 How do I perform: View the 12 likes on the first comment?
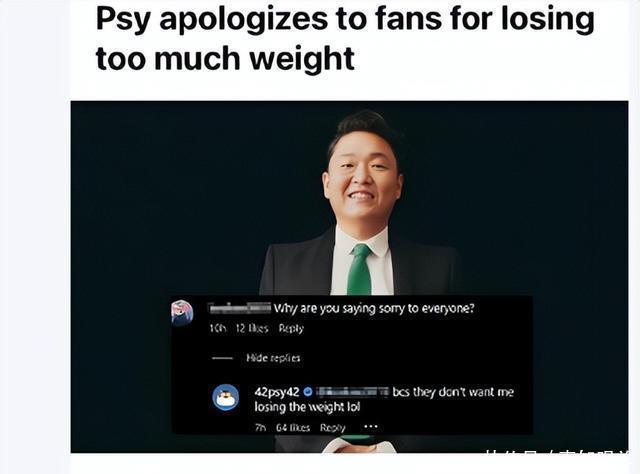[x=252, y=328]
